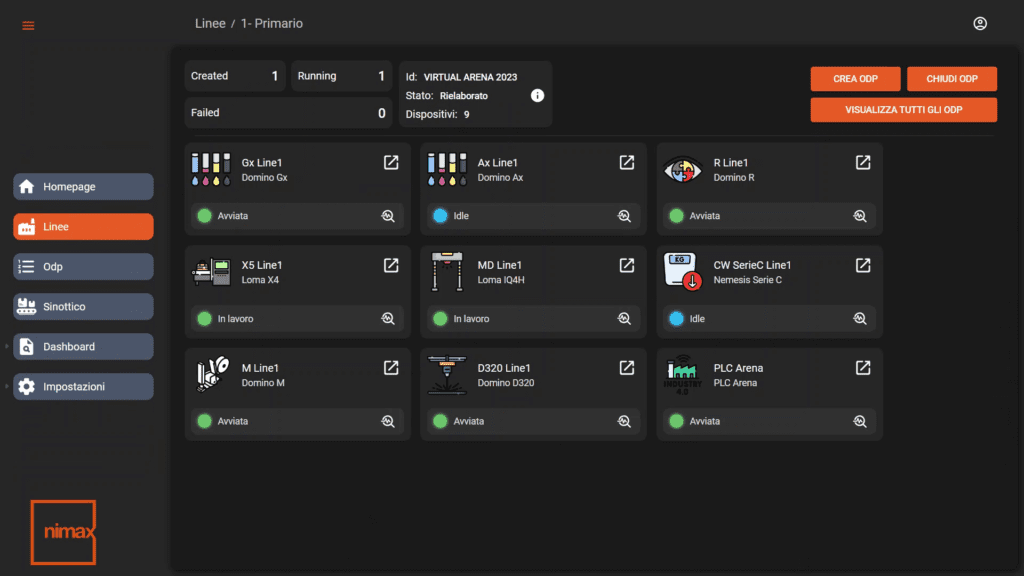Screen dimensions: 1024x576
Task: Click VISUALIZZA TUTTI GLI ODP button
Action: 903,110
